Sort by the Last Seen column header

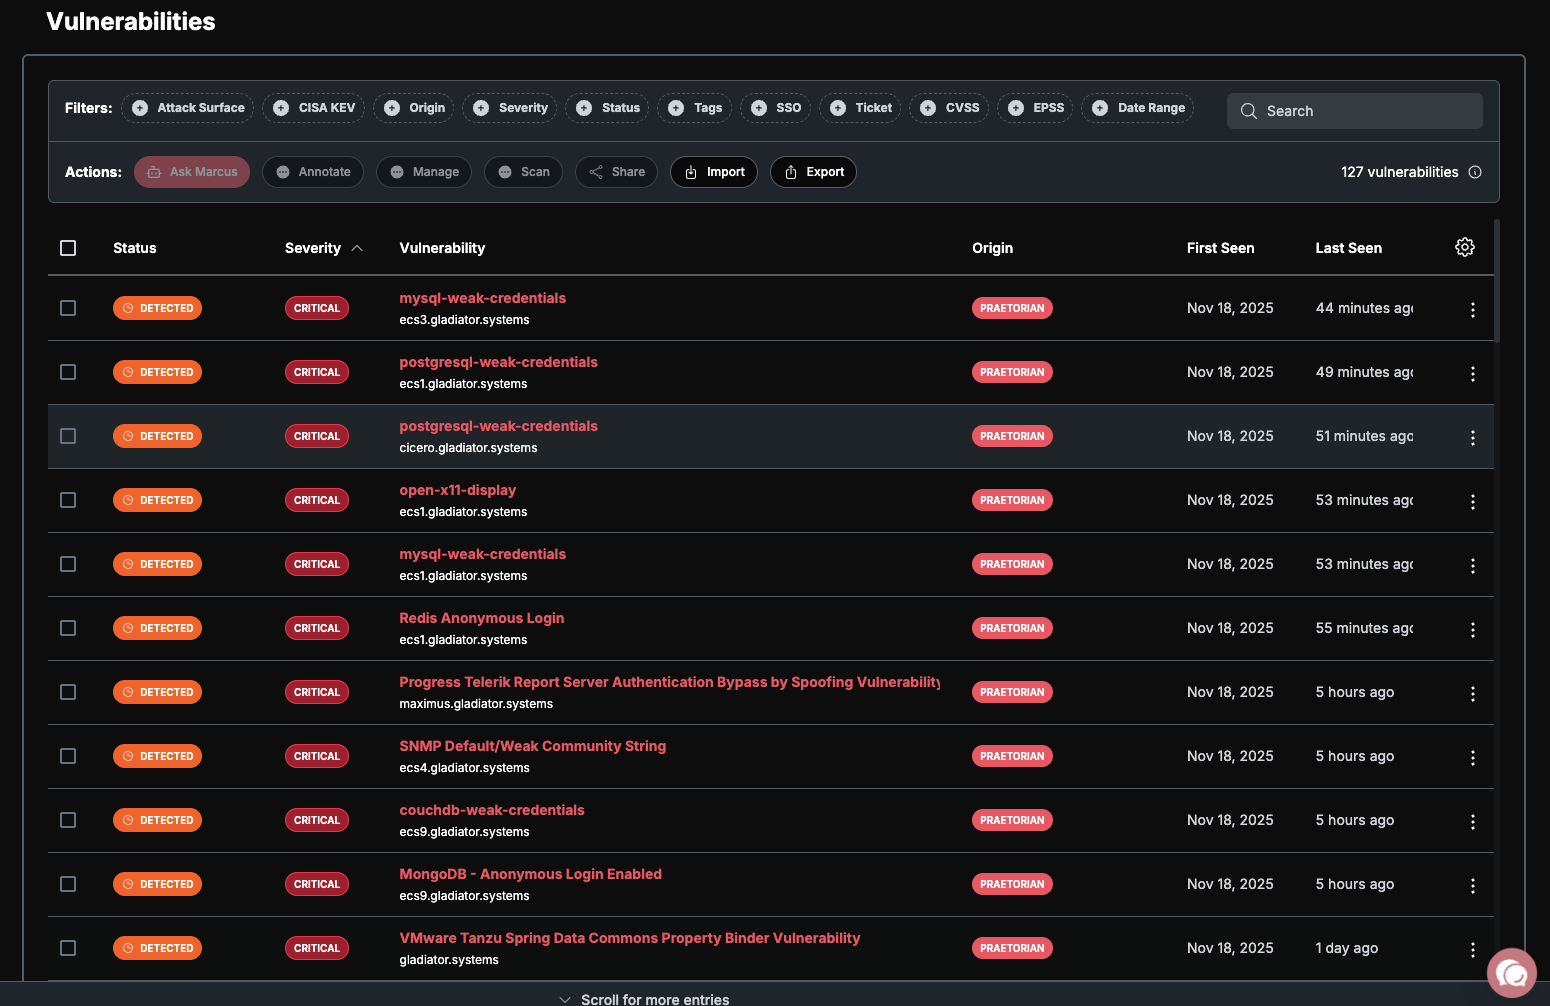pos(1348,248)
